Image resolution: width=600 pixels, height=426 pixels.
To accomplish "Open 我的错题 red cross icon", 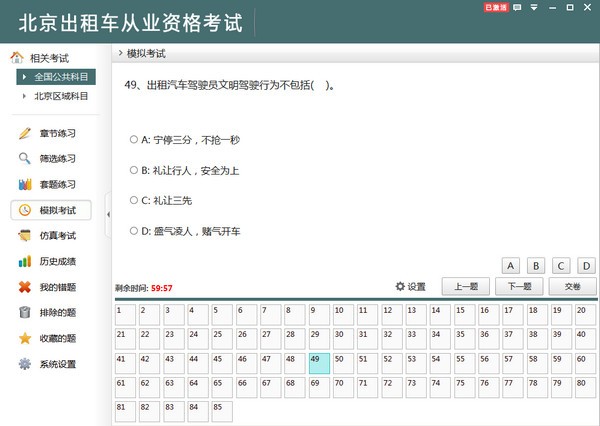I will [25, 287].
